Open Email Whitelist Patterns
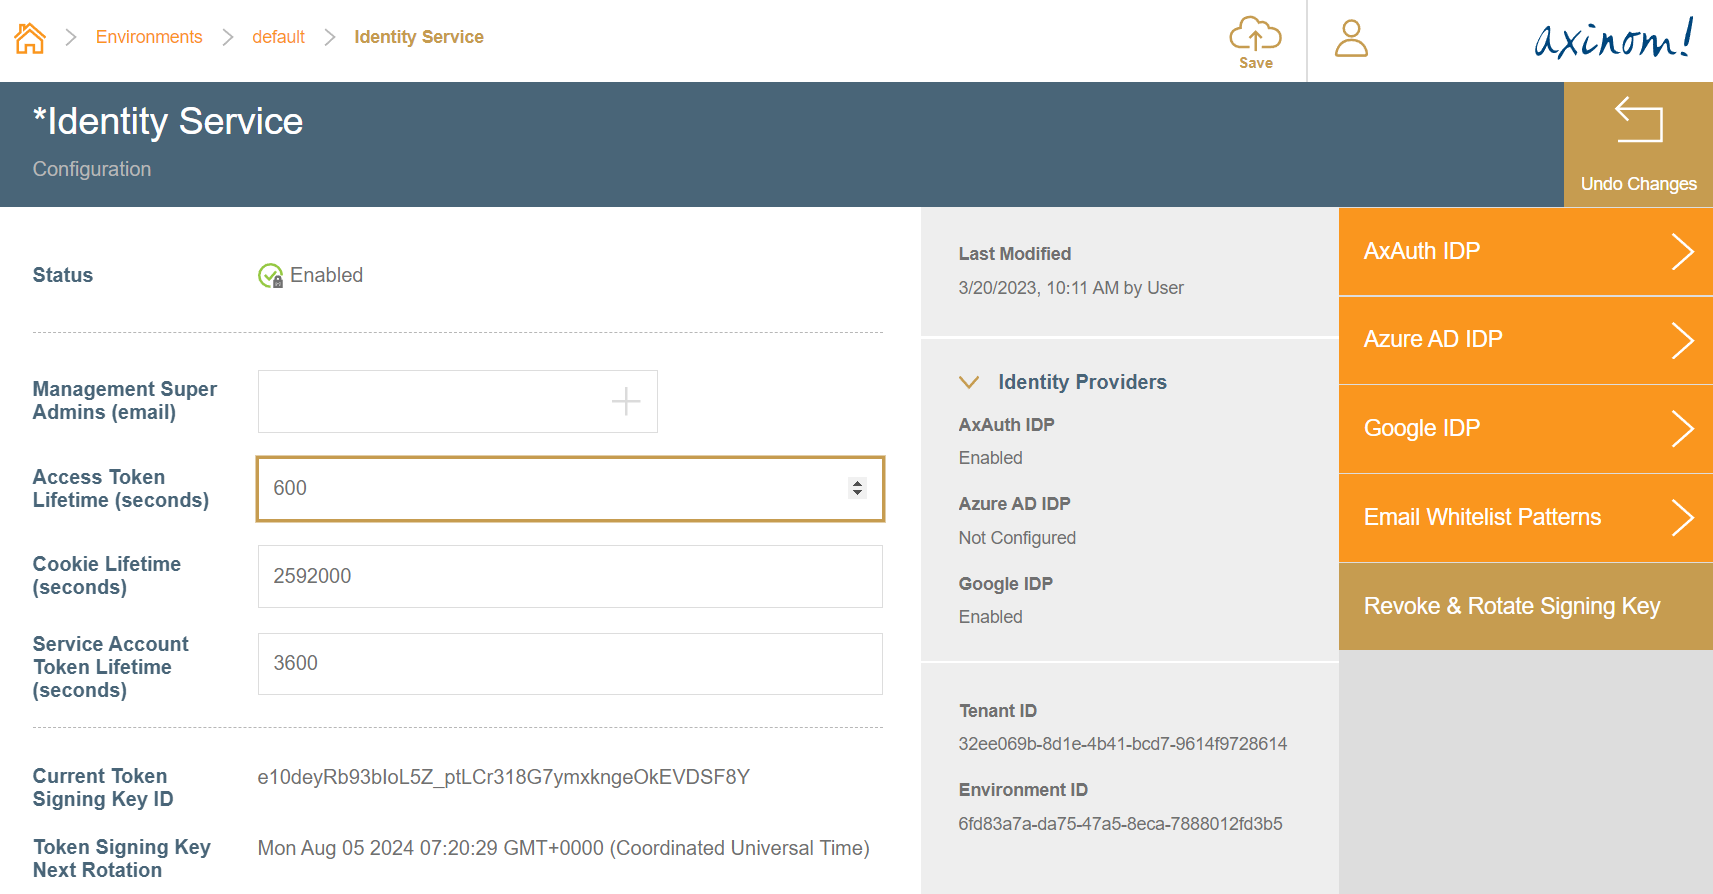 (1524, 517)
